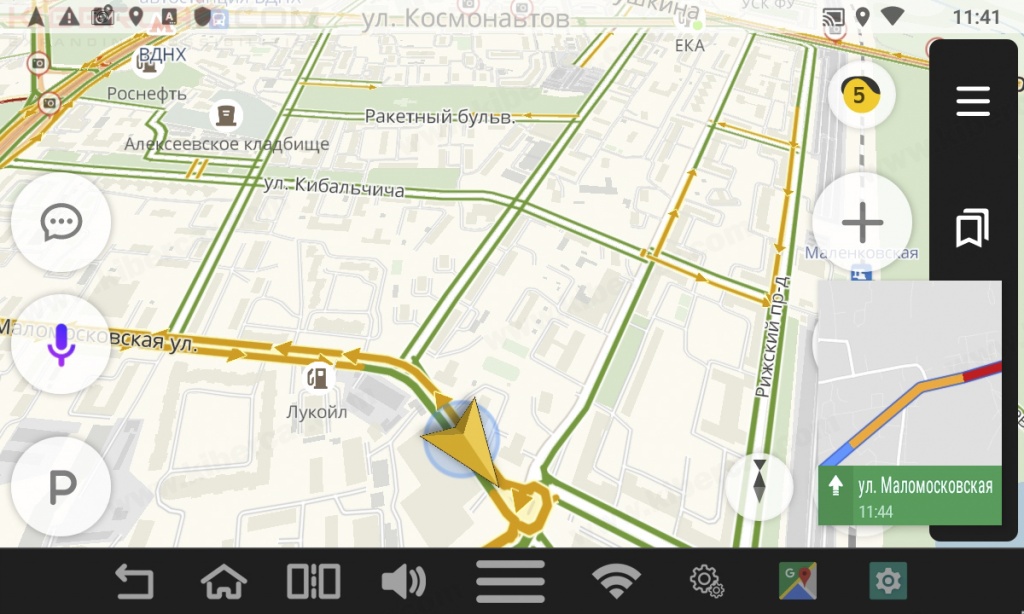
Task: Open the route preview thumbnail
Action: tap(910, 374)
